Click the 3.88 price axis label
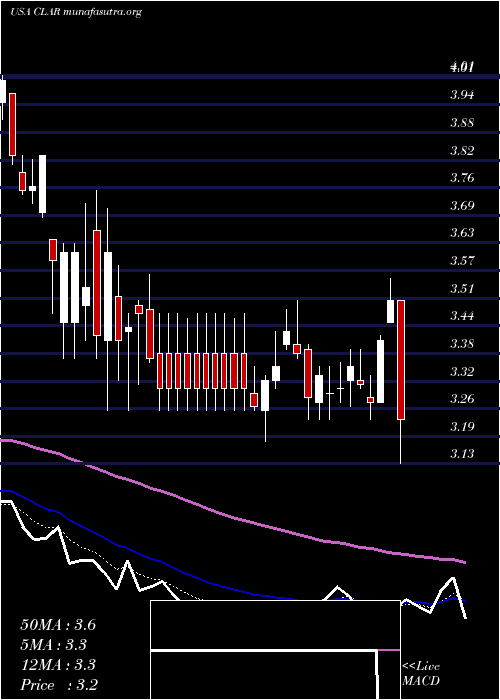Screen dimensions: 500x700 (462, 122)
